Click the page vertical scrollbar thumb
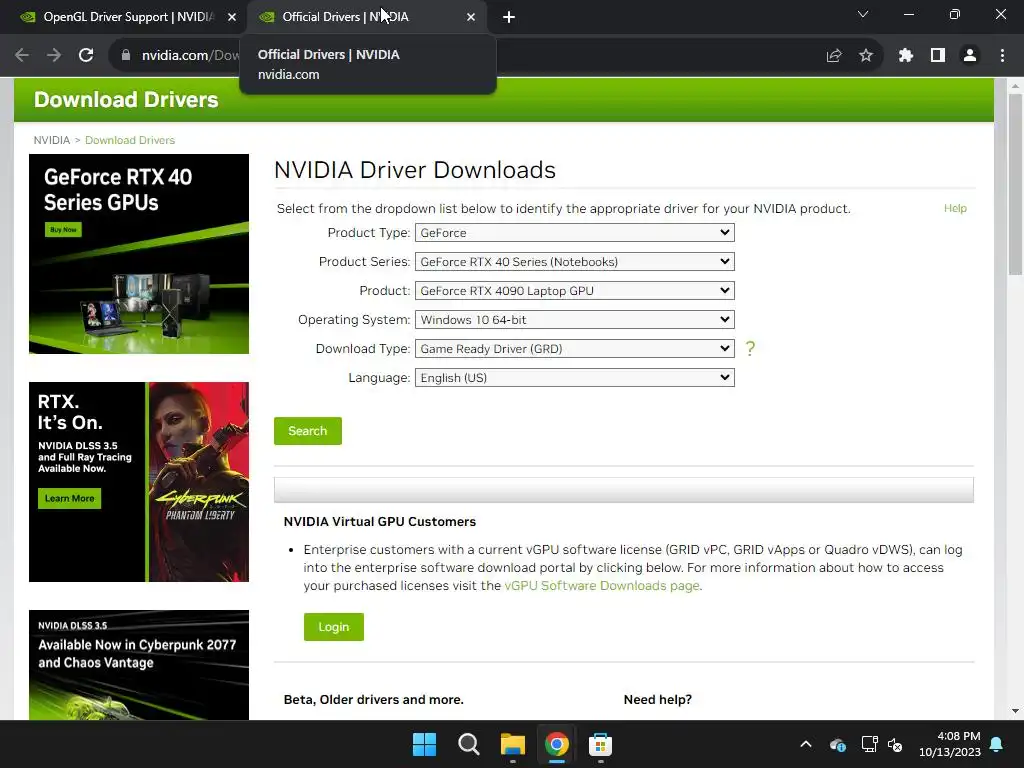1024x768 pixels. click(1015, 185)
